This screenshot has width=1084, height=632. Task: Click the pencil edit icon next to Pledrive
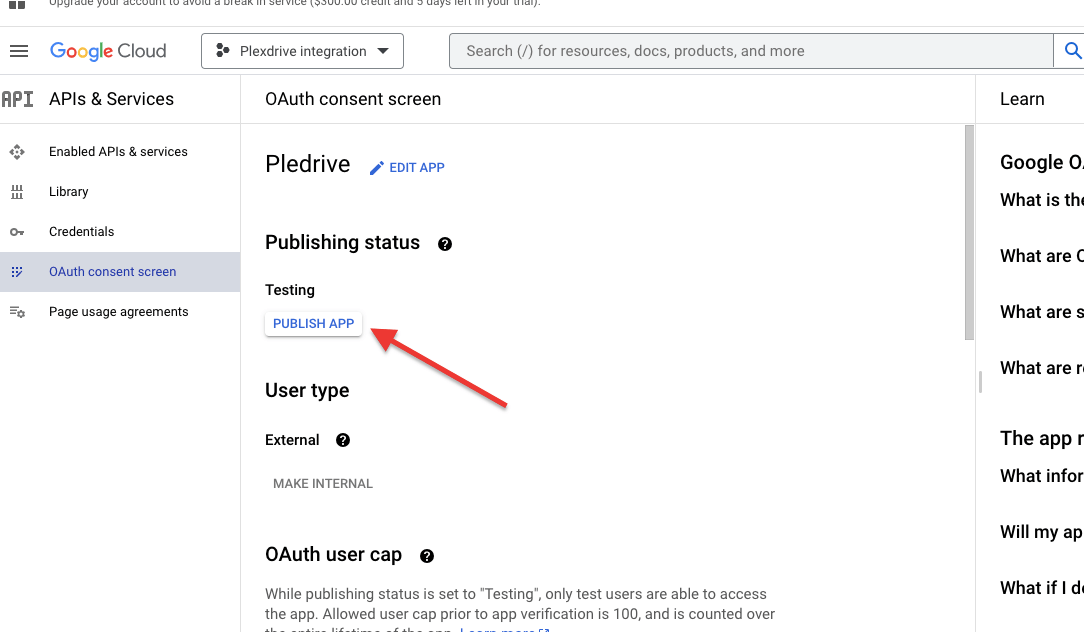377,168
